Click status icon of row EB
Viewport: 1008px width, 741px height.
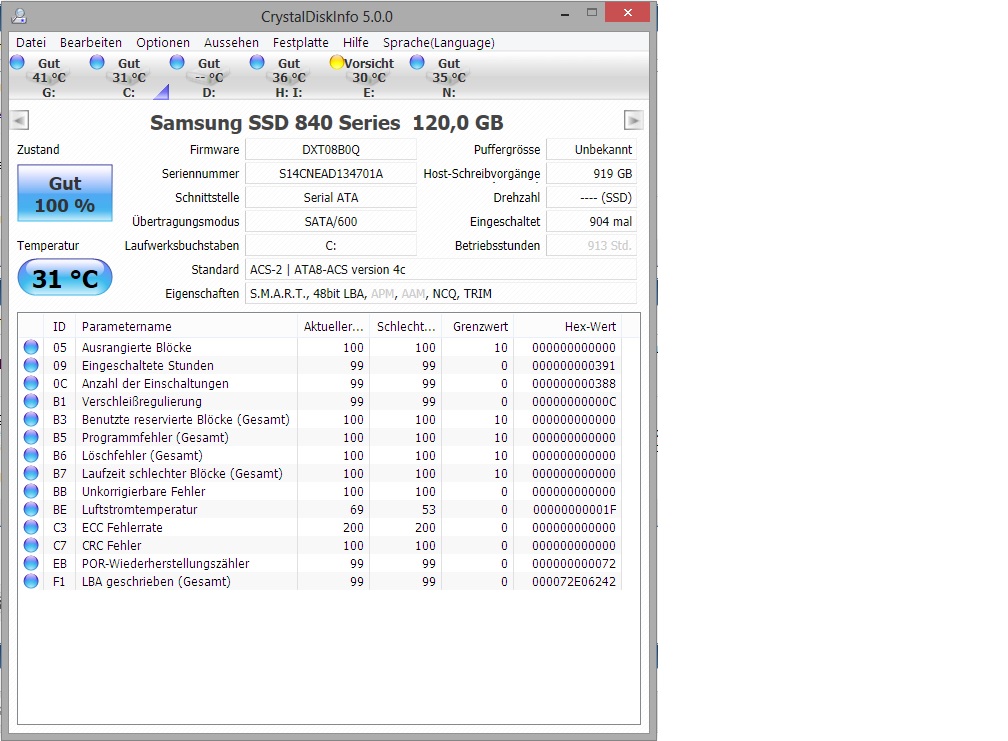31,563
